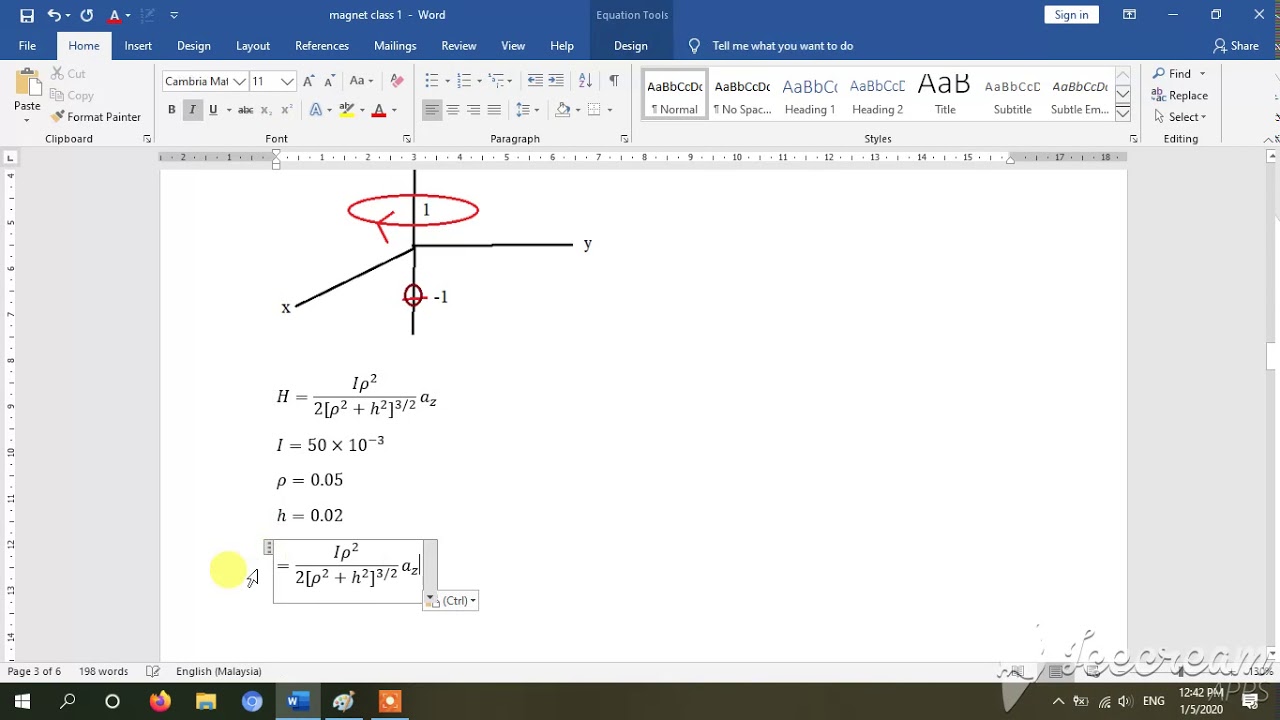Image resolution: width=1280 pixels, height=720 pixels.
Task: Switch to the Insert tab
Action: (x=138, y=46)
